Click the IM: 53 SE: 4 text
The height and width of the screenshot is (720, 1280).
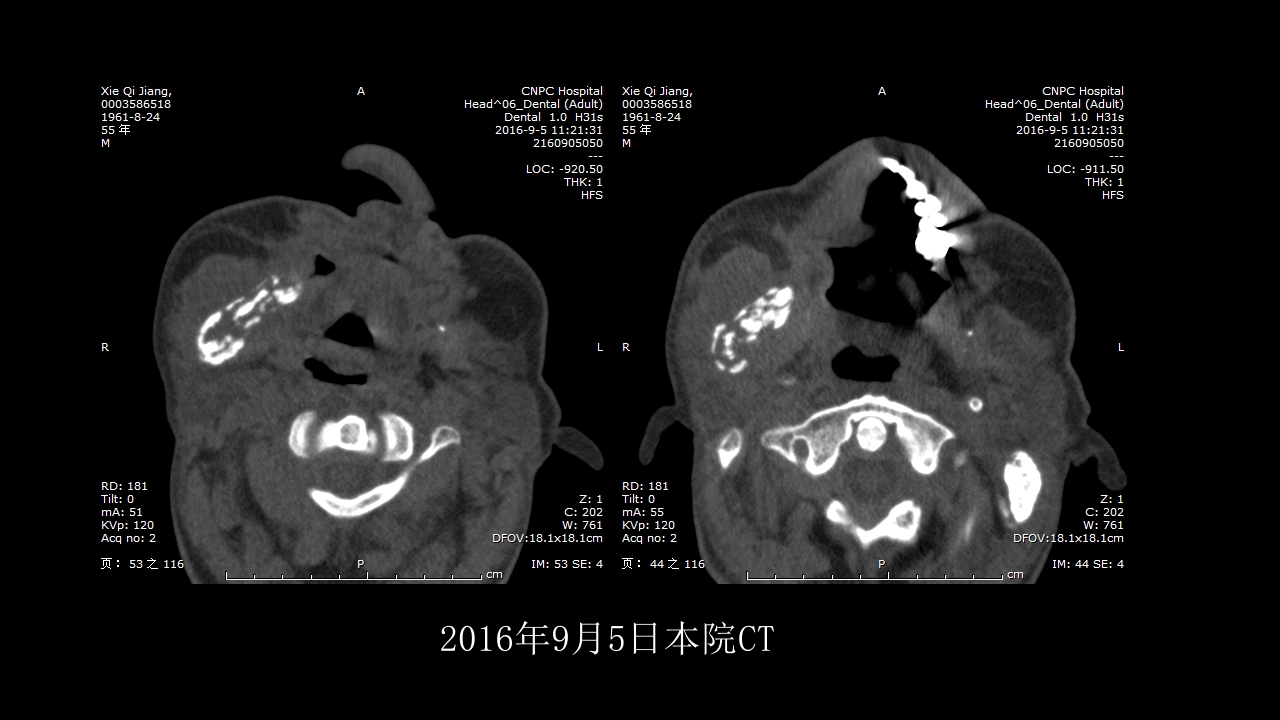pos(567,564)
